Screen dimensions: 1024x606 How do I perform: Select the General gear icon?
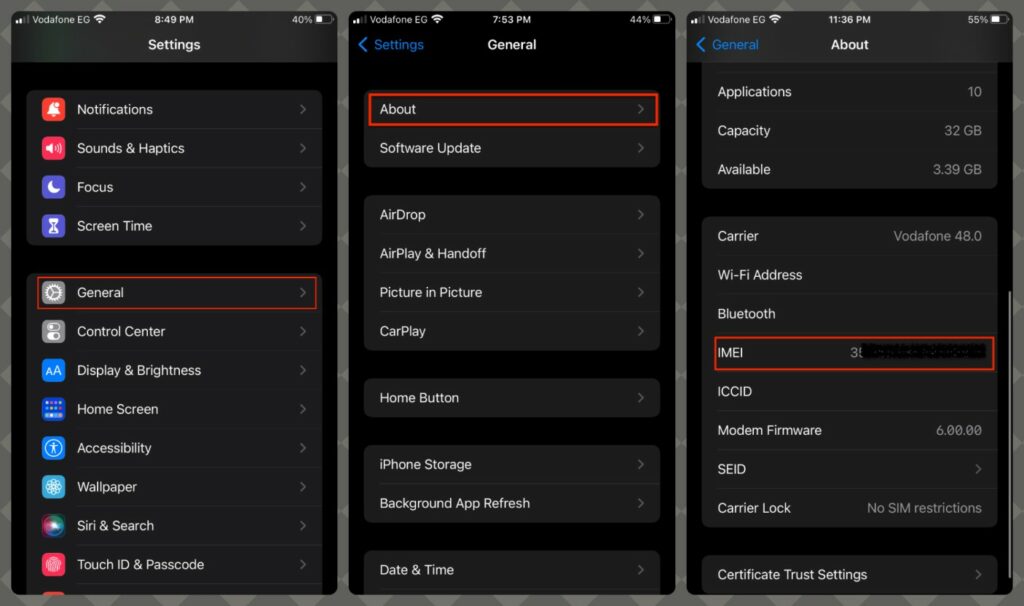[53, 292]
